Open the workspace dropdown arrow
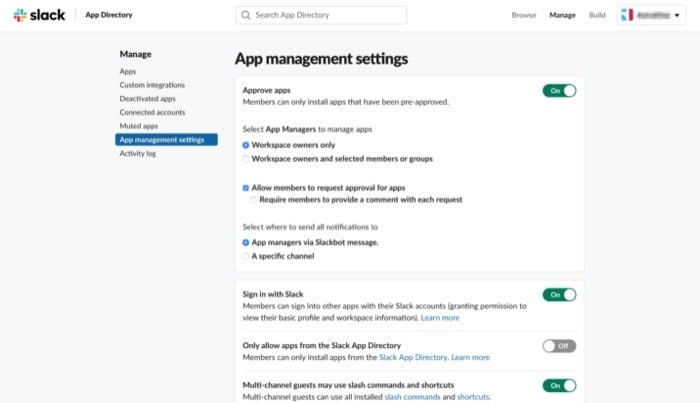This screenshot has height=403, width=700. (x=677, y=15)
